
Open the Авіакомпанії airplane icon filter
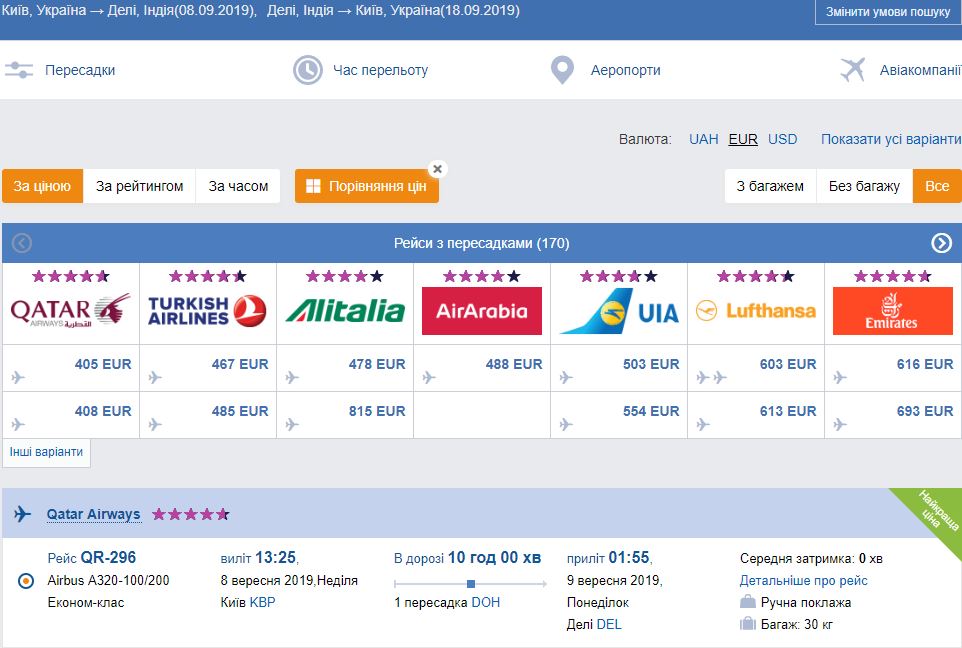click(x=853, y=70)
